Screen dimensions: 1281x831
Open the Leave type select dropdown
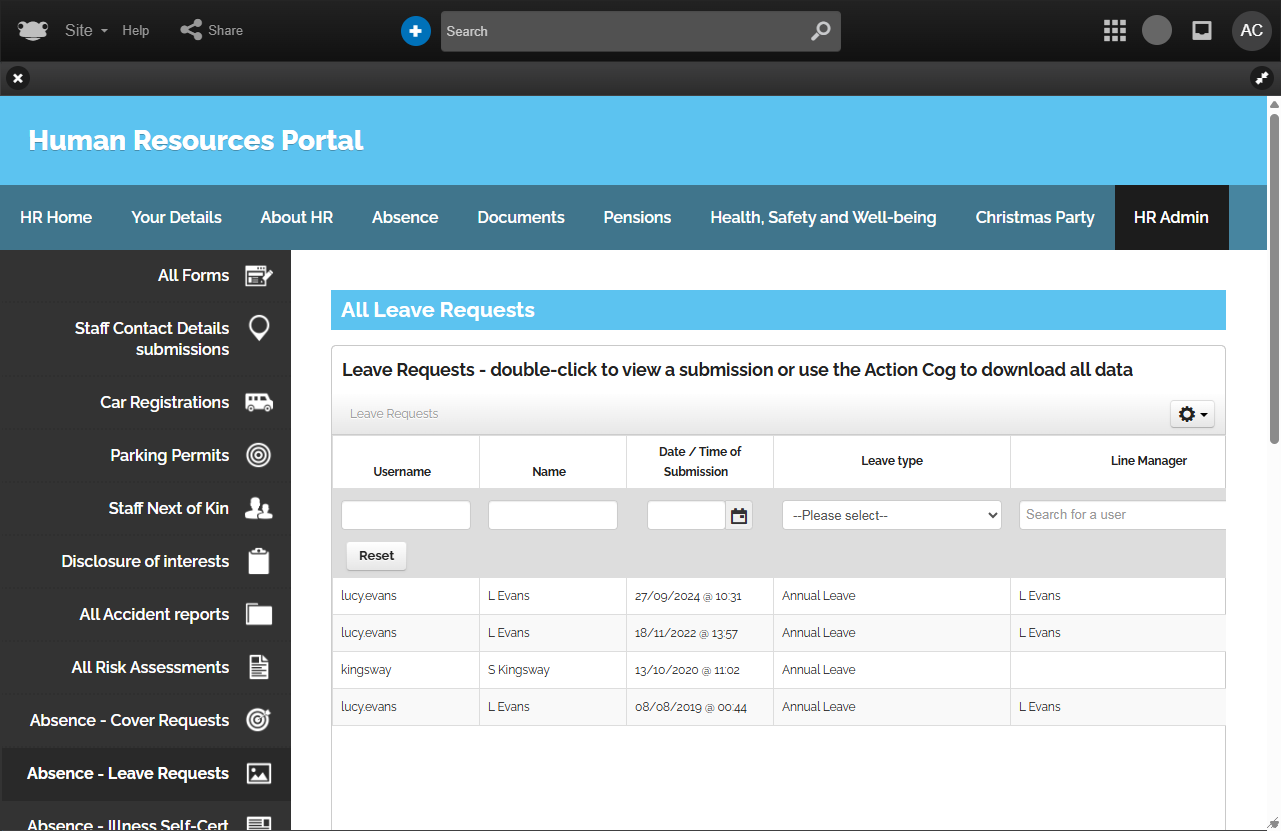[891, 516]
